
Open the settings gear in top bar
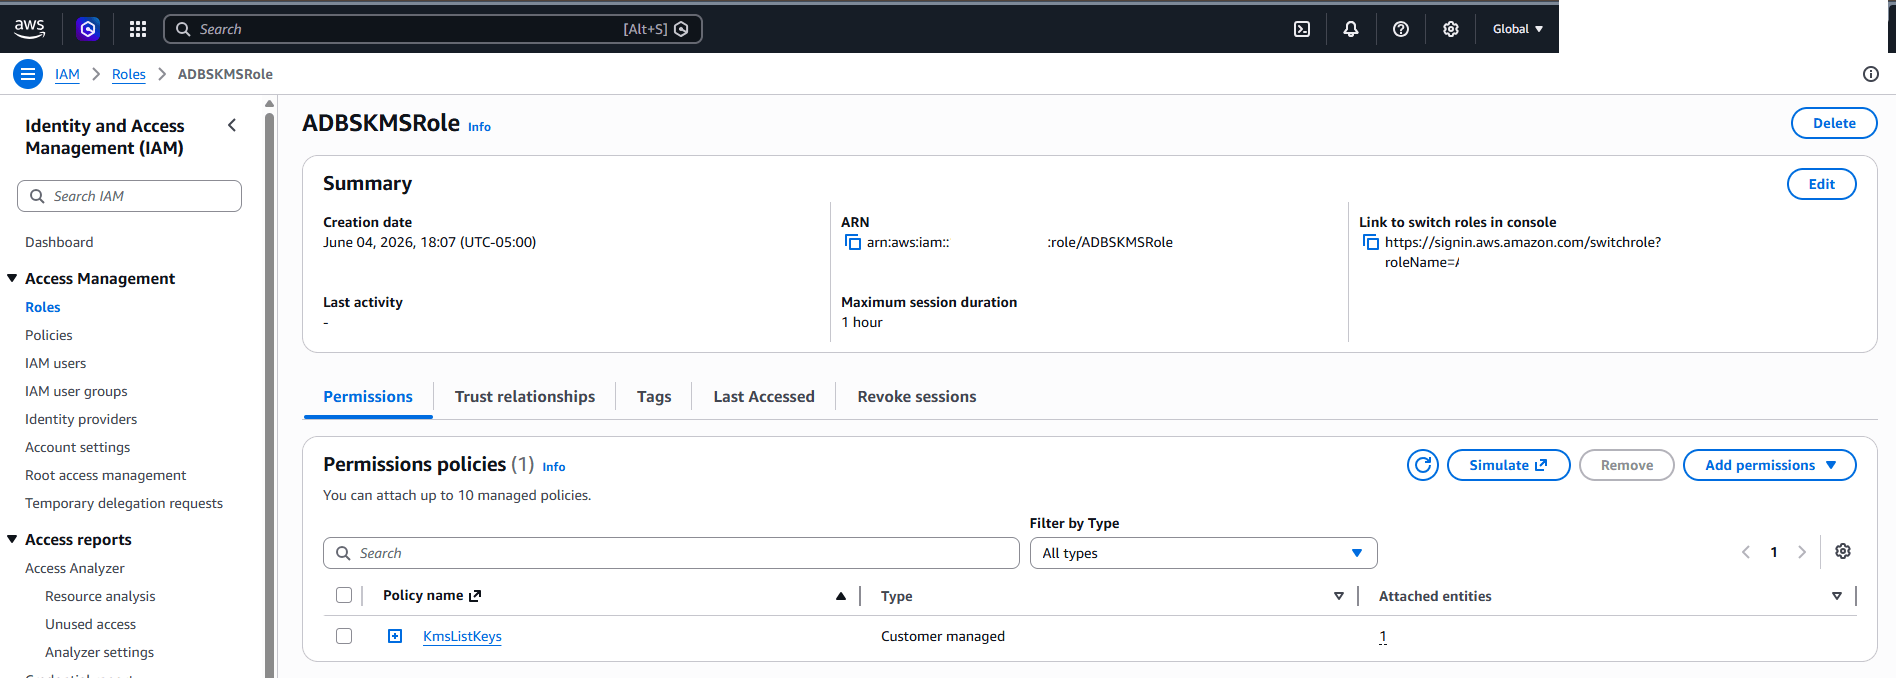click(1451, 29)
